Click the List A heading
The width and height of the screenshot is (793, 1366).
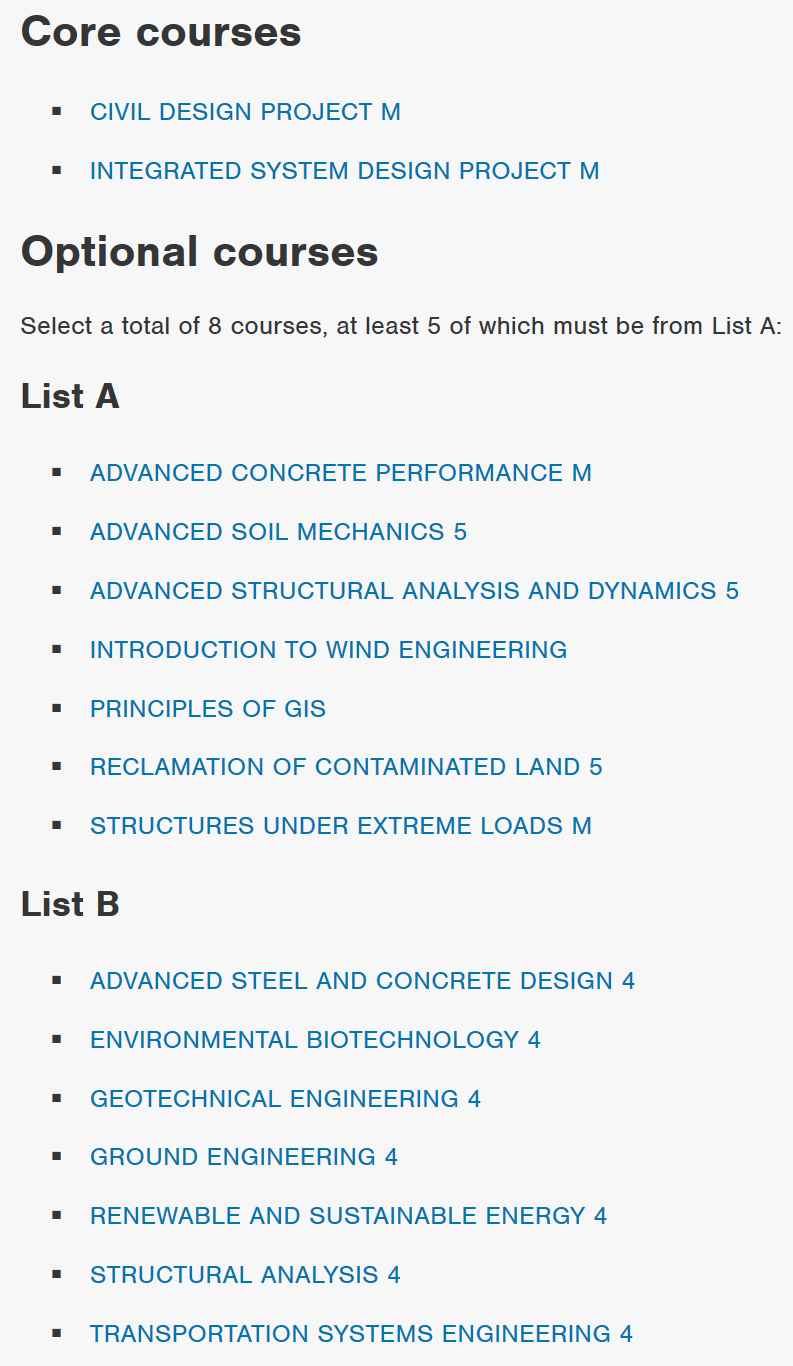pyautogui.click(x=70, y=396)
